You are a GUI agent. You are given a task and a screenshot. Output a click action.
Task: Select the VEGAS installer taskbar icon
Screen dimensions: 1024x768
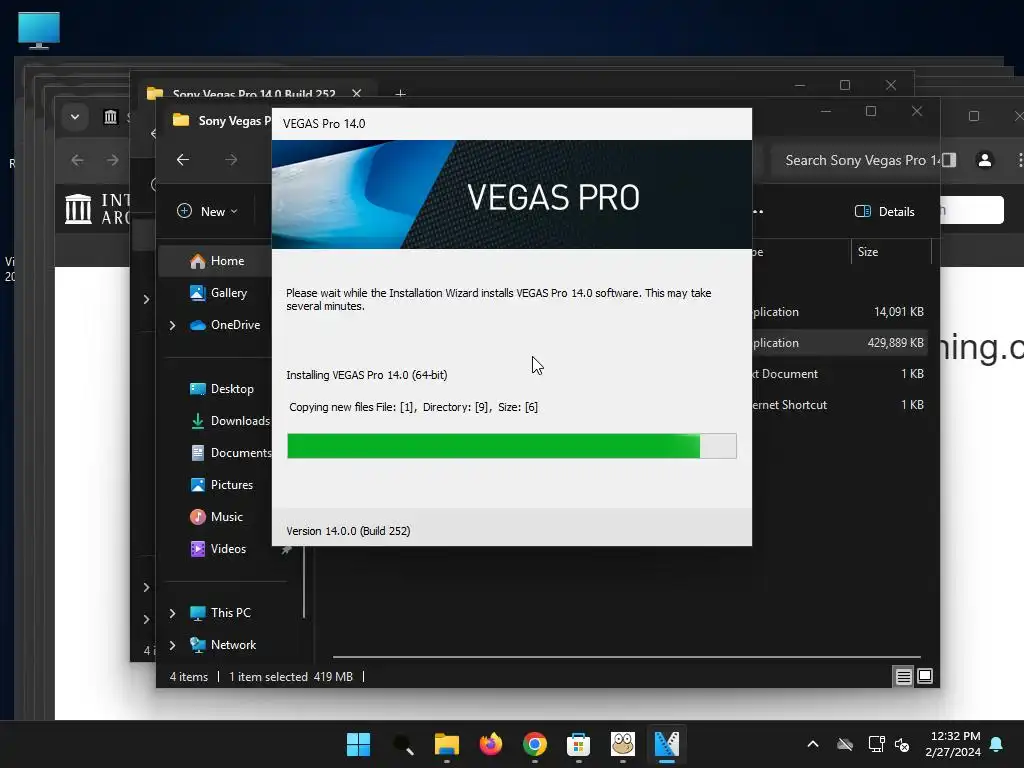click(666, 744)
